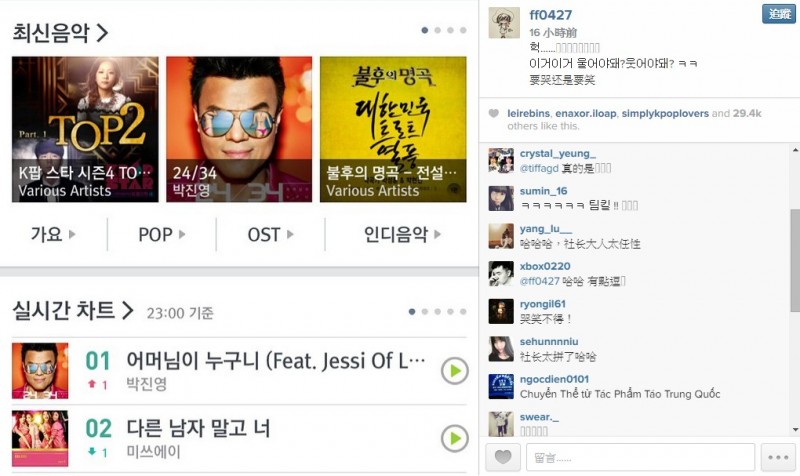
Task: Select the second pagination dot of 최신음악
Action: tap(437, 30)
